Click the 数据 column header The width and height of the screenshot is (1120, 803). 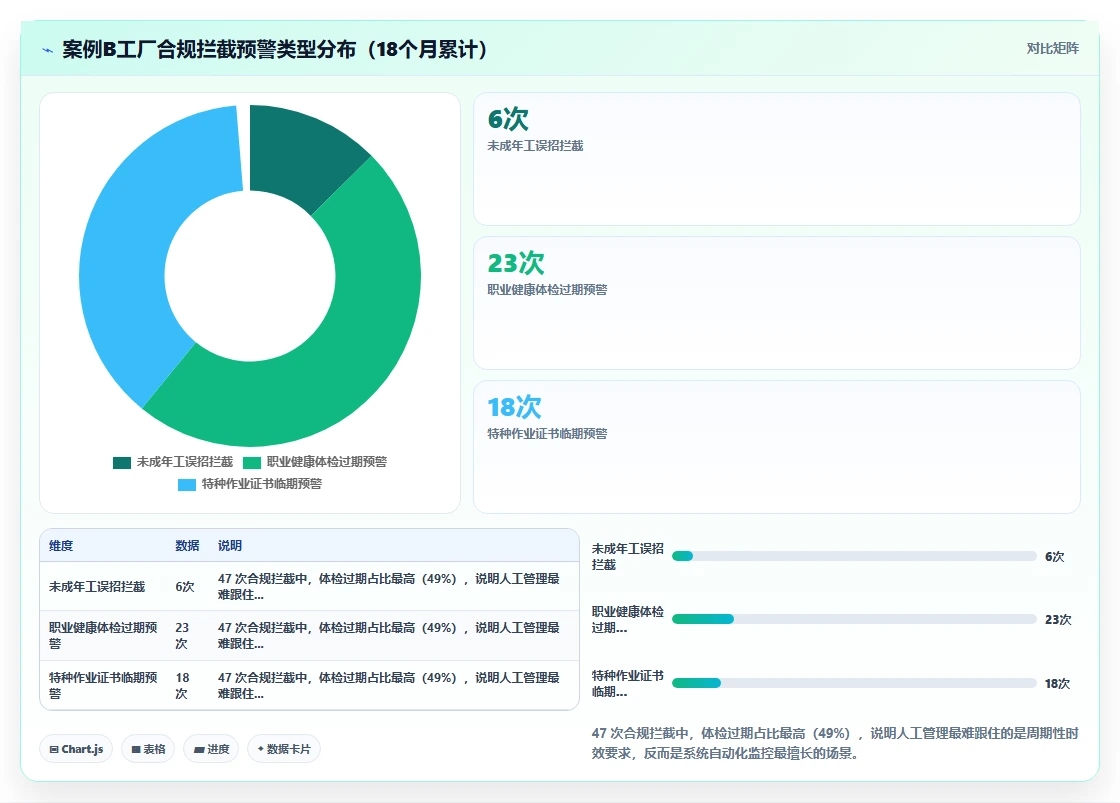[187, 546]
